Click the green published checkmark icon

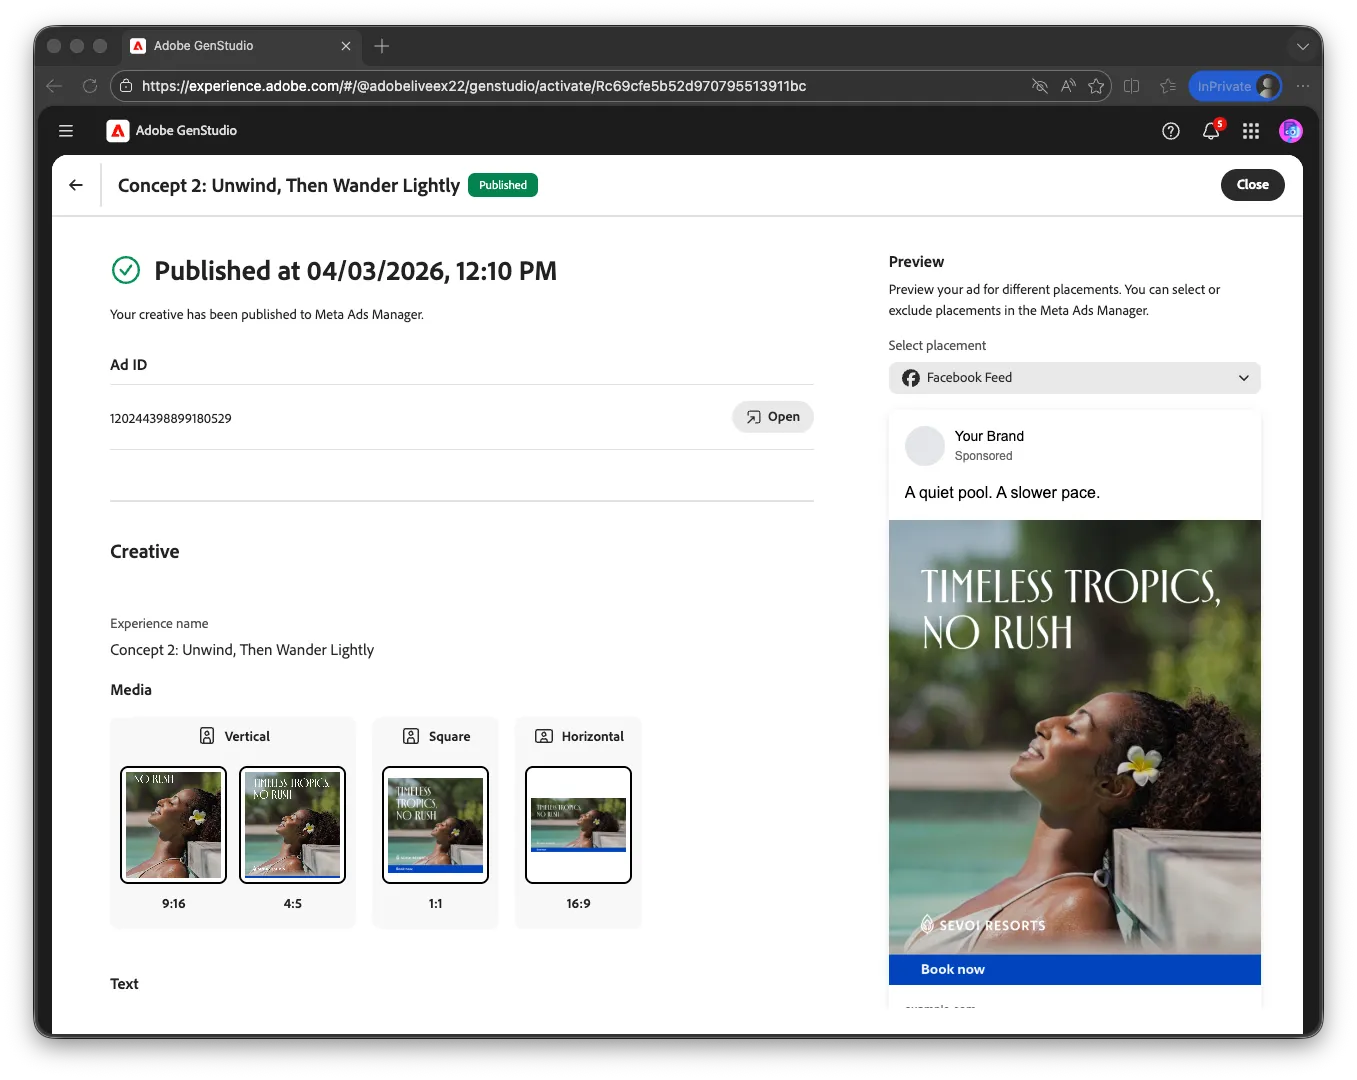point(126,270)
